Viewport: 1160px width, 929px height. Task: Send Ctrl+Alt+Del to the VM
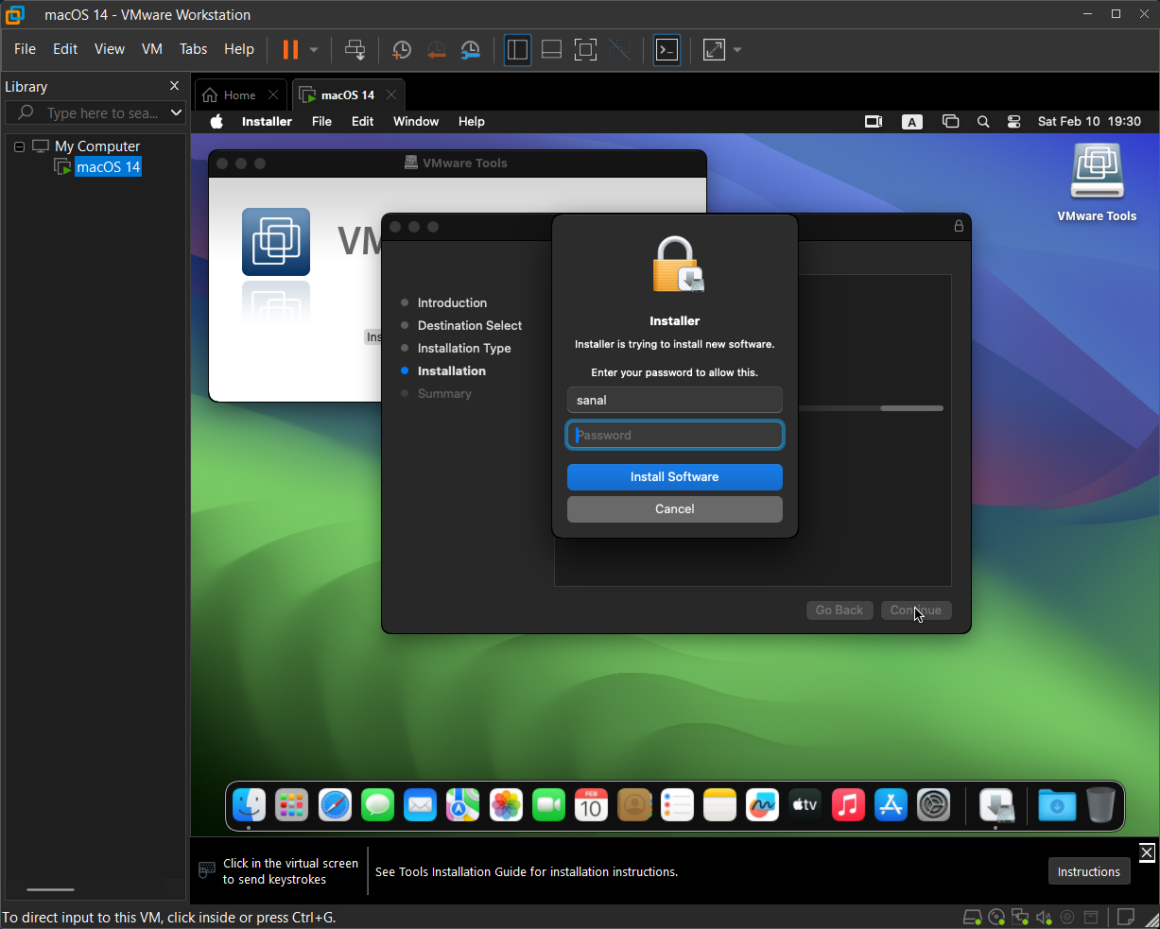[355, 50]
